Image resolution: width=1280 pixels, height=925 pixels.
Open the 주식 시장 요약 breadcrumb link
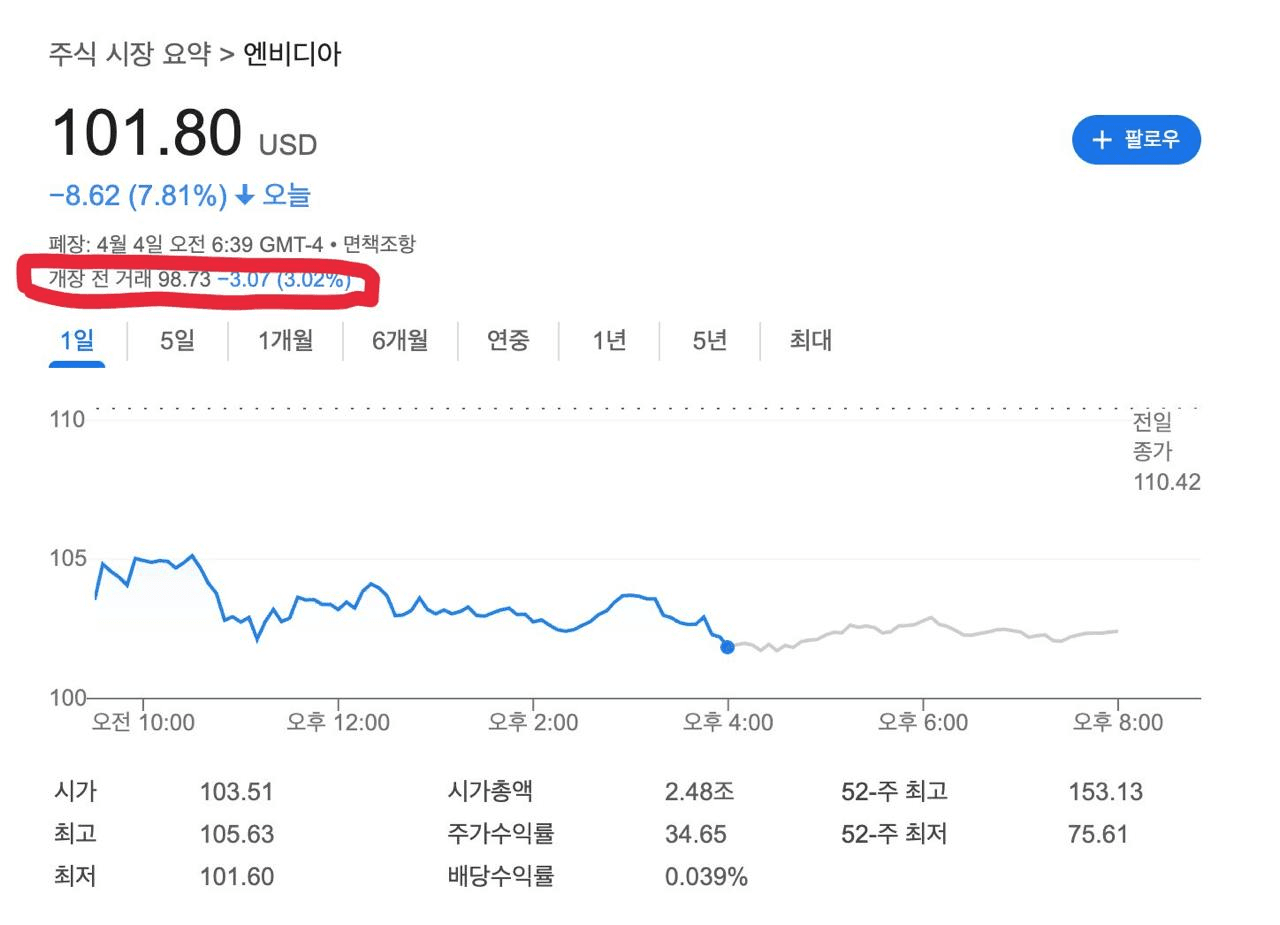(129, 54)
